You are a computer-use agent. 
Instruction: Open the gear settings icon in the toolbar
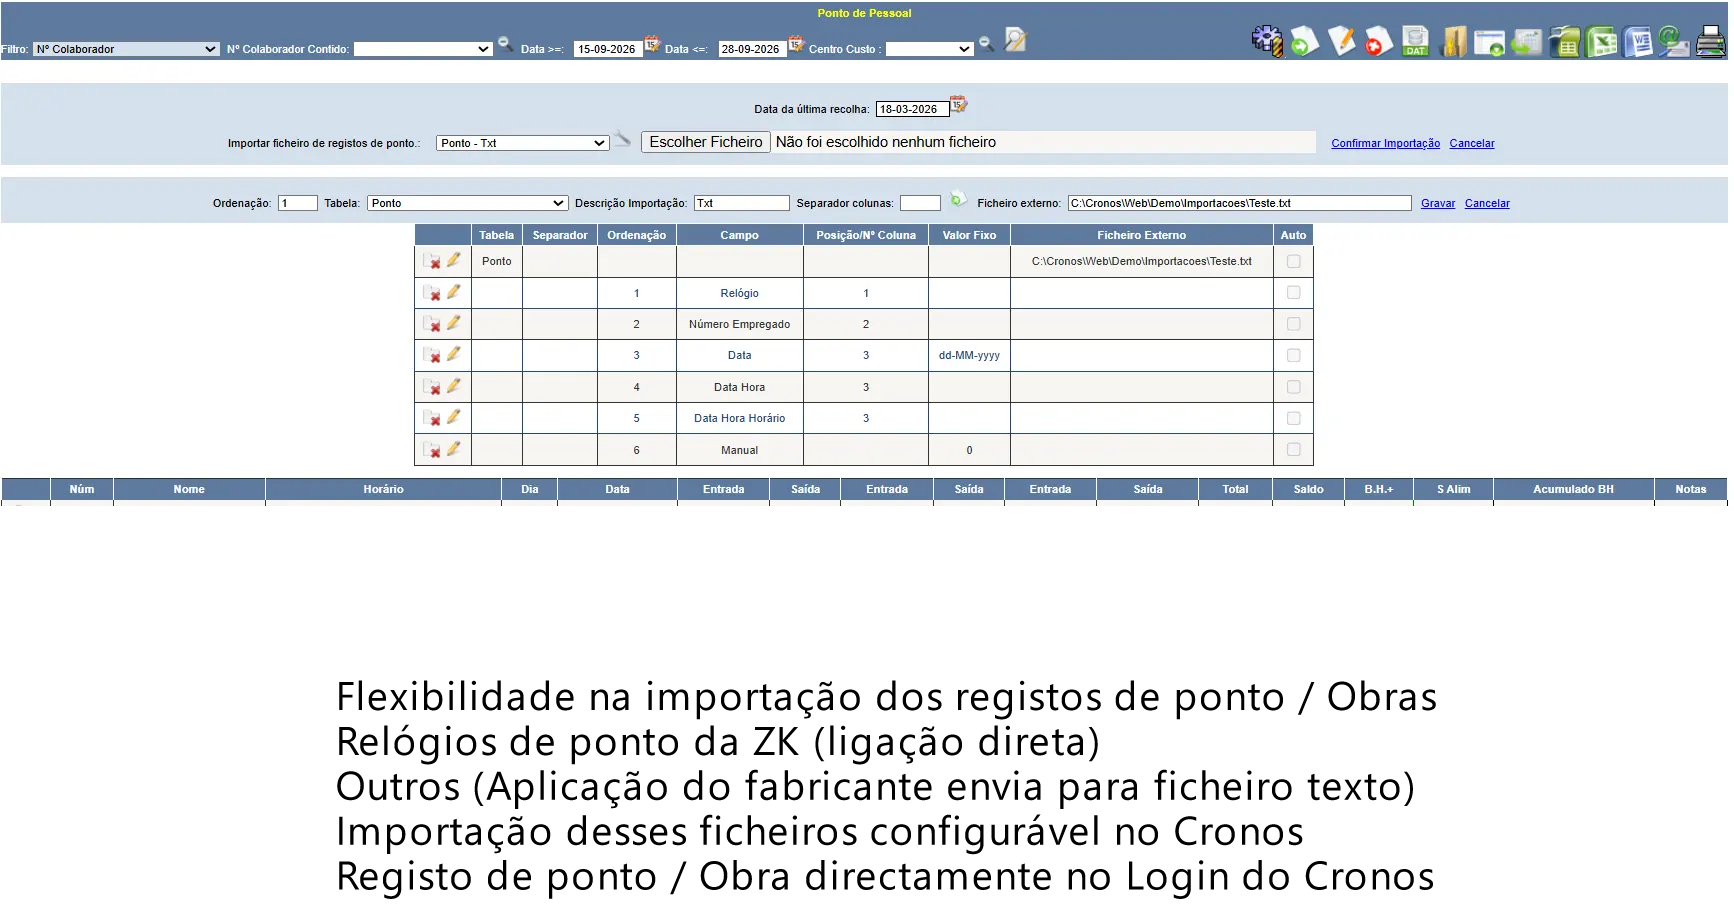(x=1267, y=41)
